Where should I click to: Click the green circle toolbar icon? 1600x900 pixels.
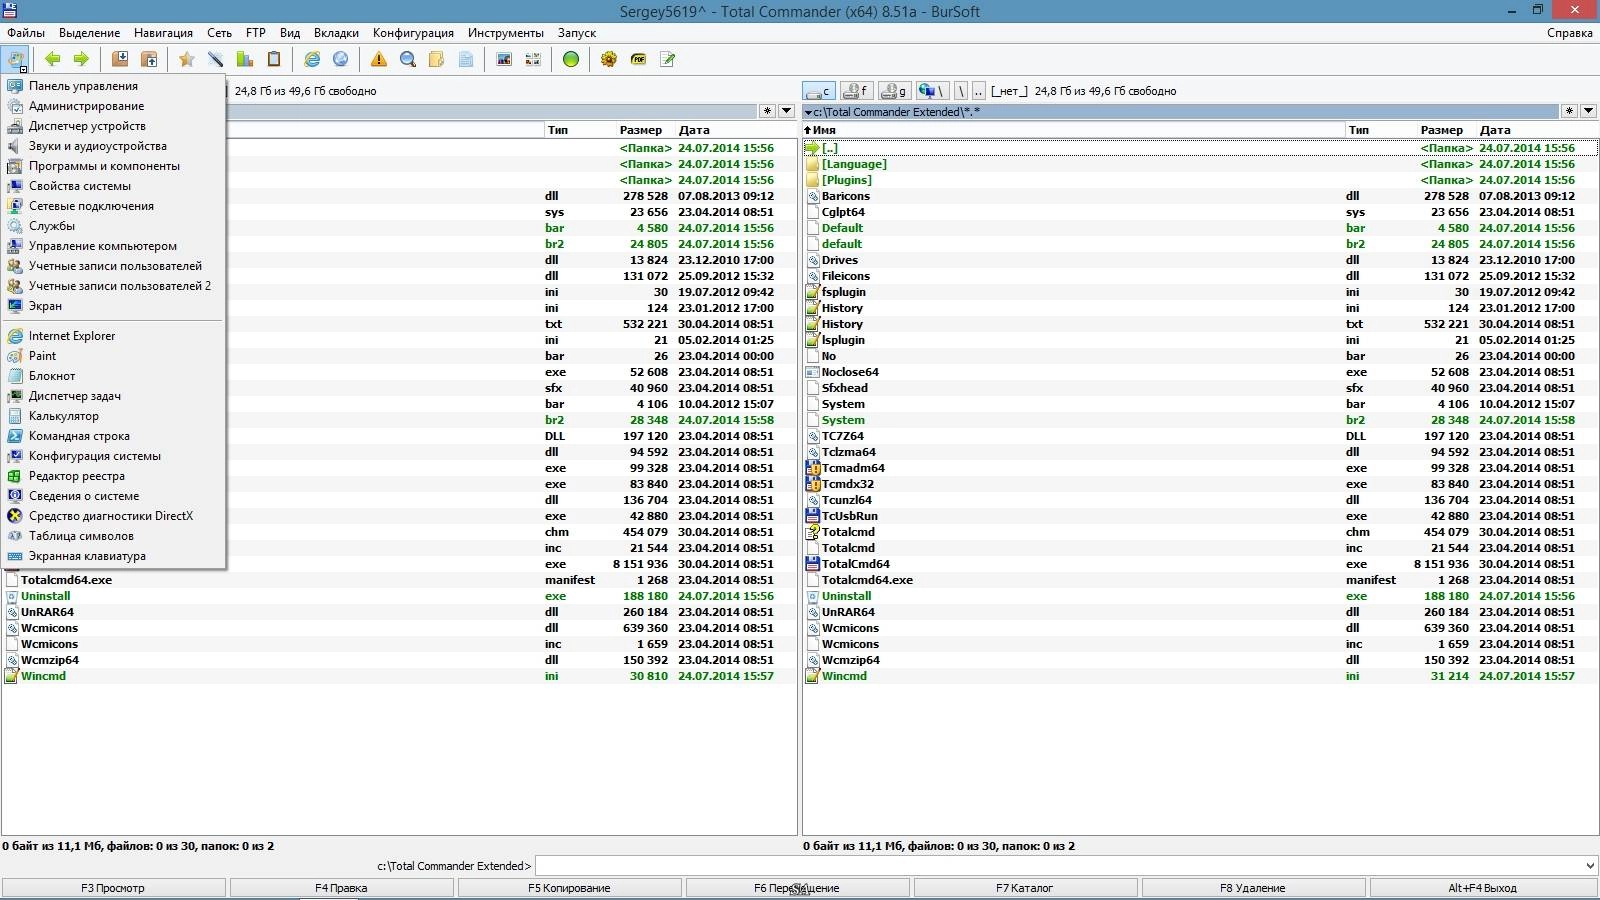click(571, 59)
